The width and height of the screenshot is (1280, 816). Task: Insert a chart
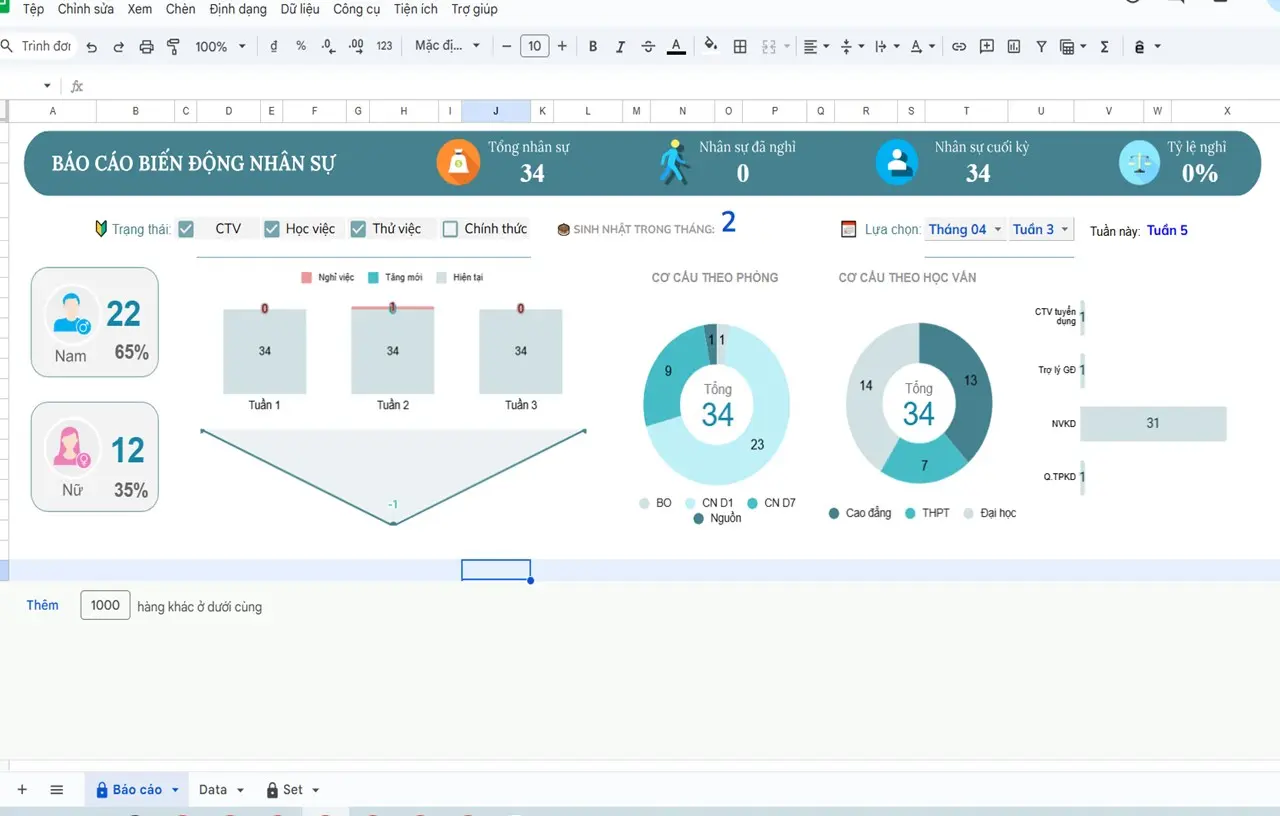(x=1014, y=46)
